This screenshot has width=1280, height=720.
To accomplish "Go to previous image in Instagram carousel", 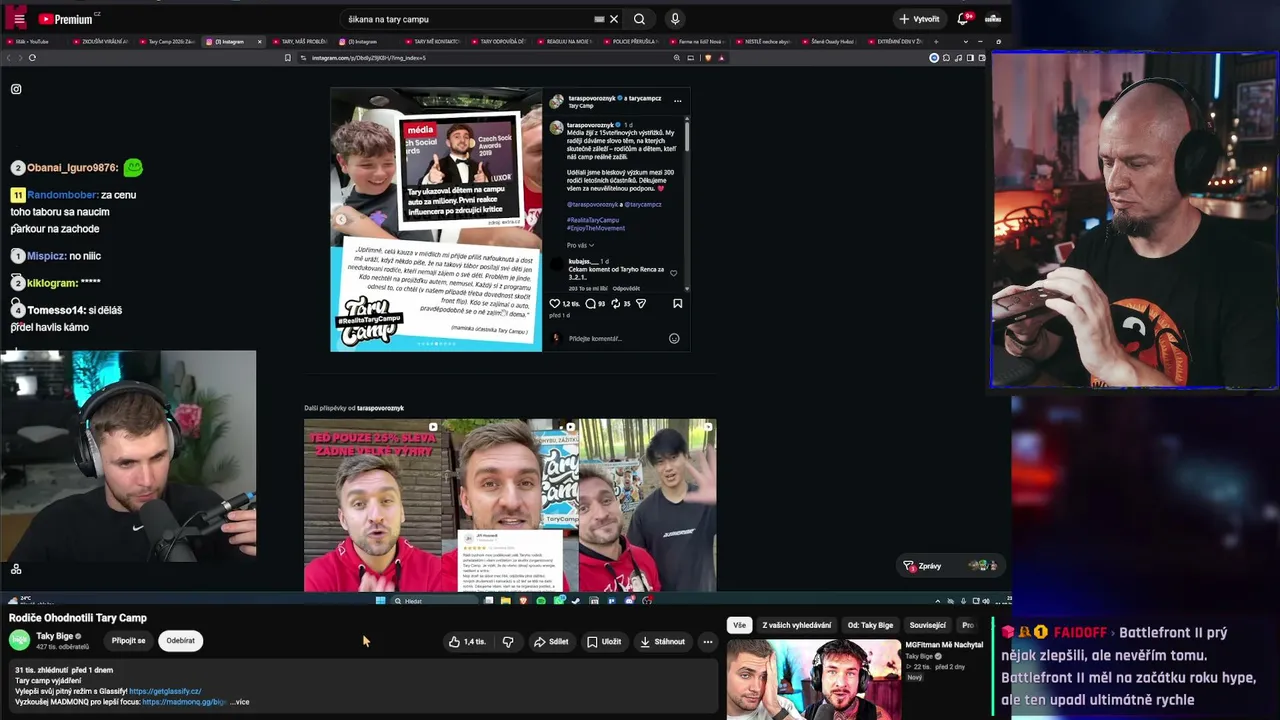I will point(340,220).
